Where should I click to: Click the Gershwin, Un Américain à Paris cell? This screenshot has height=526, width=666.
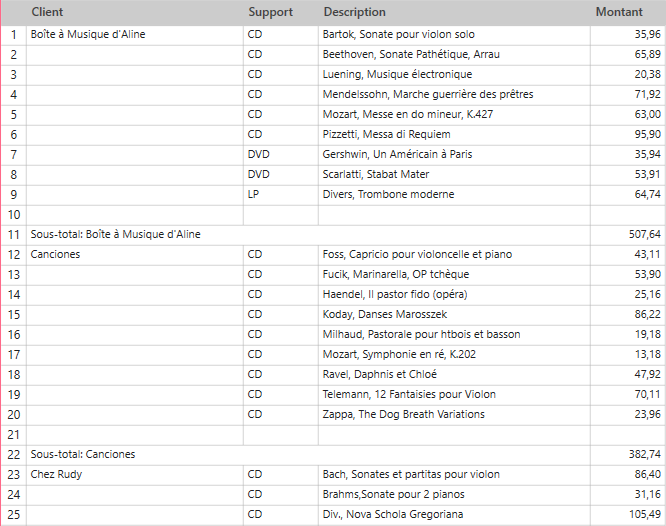coord(397,154)
